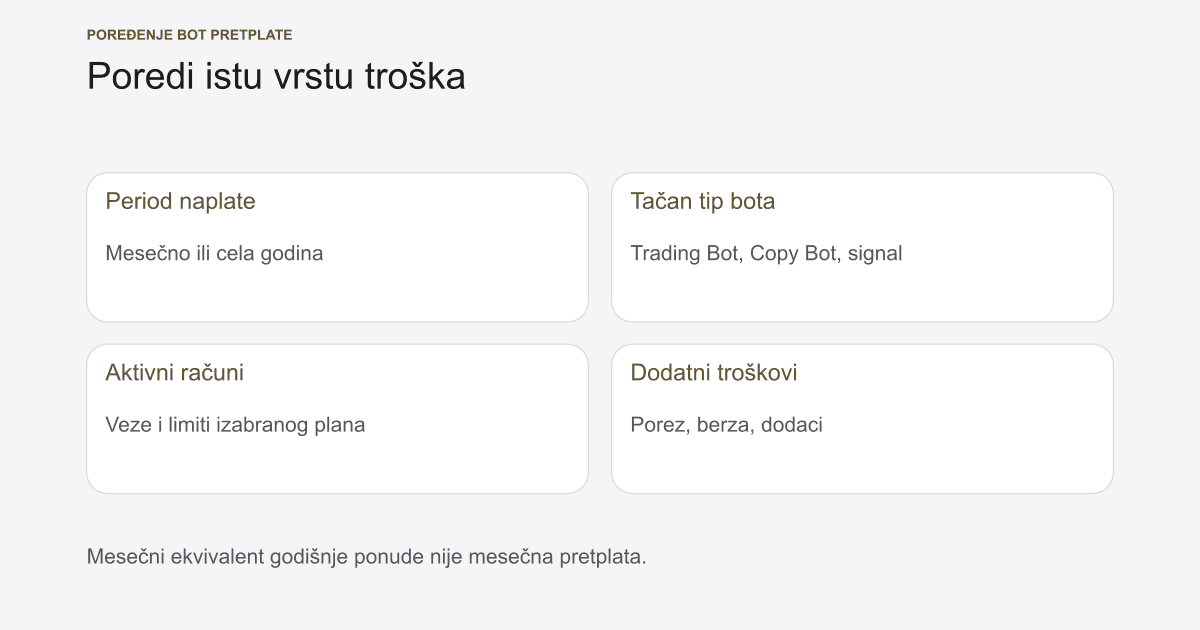Open the Aktivni računi card
The image size is (1200, 630).
[x=337, y=419]
